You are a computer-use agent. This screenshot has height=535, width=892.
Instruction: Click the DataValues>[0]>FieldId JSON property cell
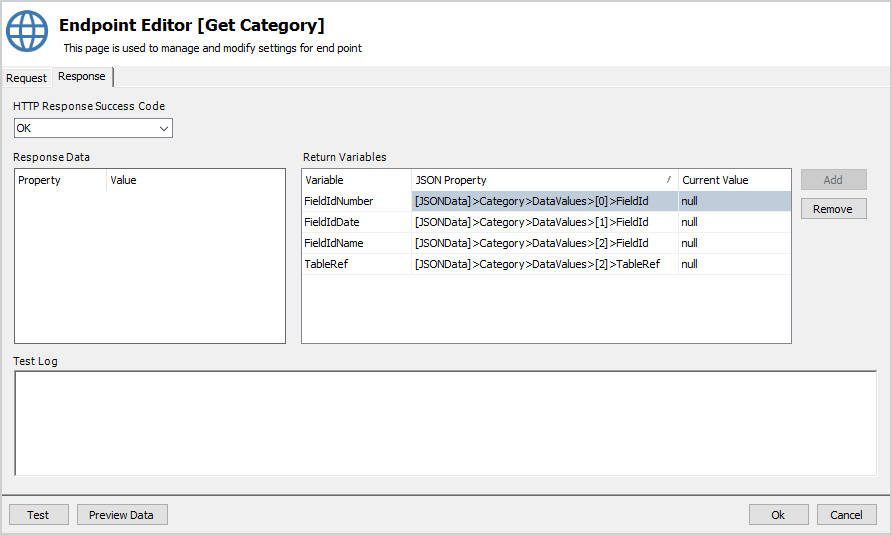click(544, 201)
